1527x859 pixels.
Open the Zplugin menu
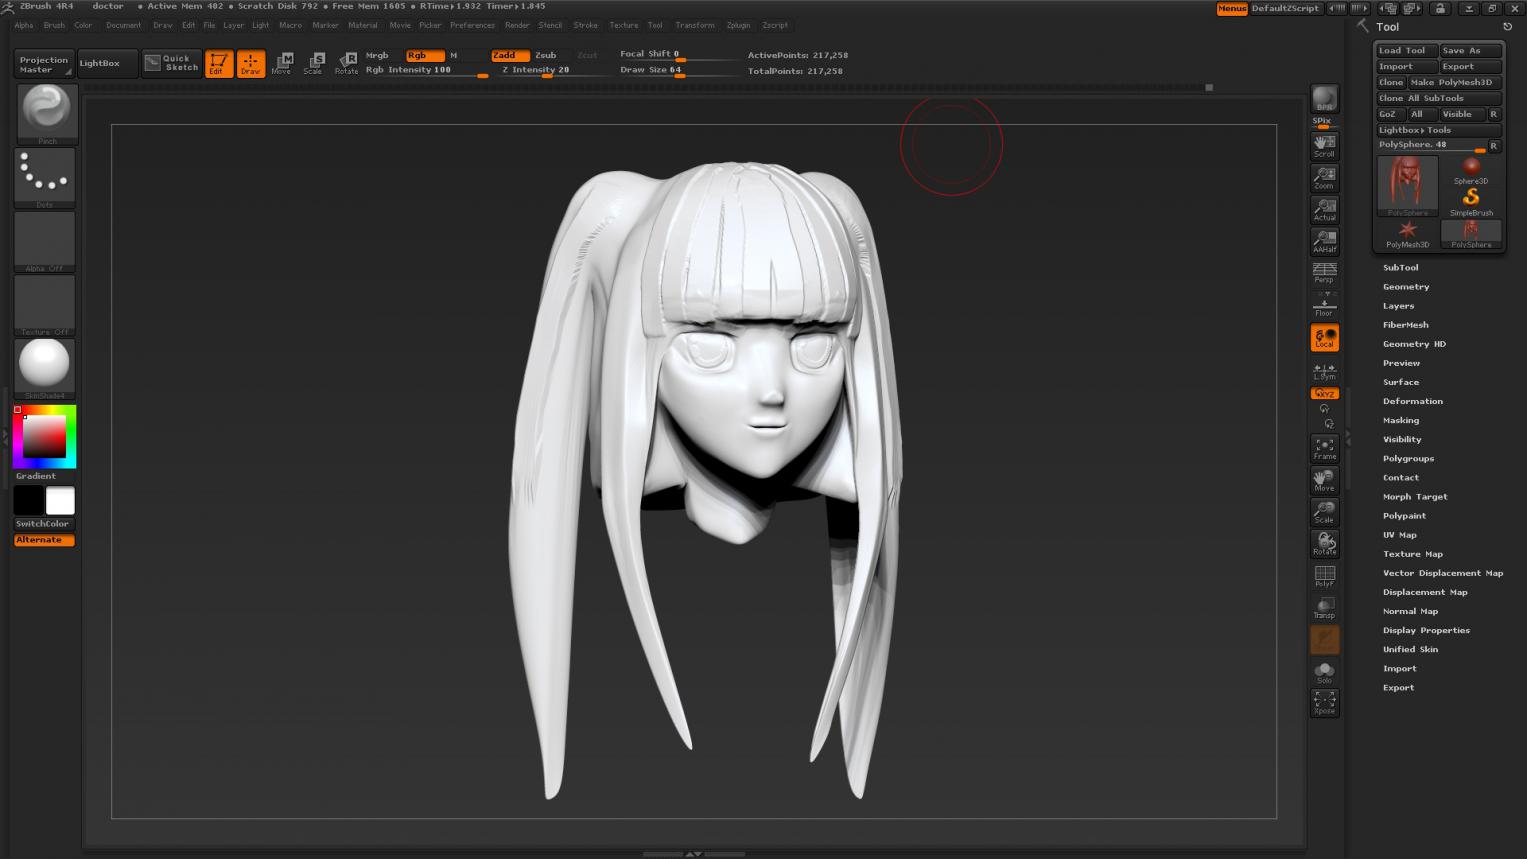tap(738, 25)
